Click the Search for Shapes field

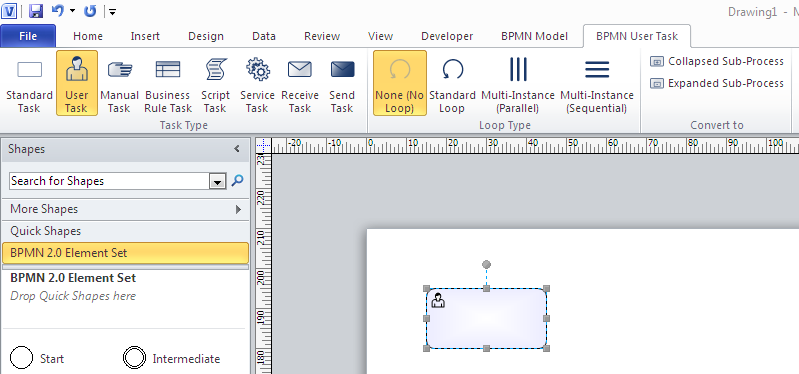[x=109, y=181]
